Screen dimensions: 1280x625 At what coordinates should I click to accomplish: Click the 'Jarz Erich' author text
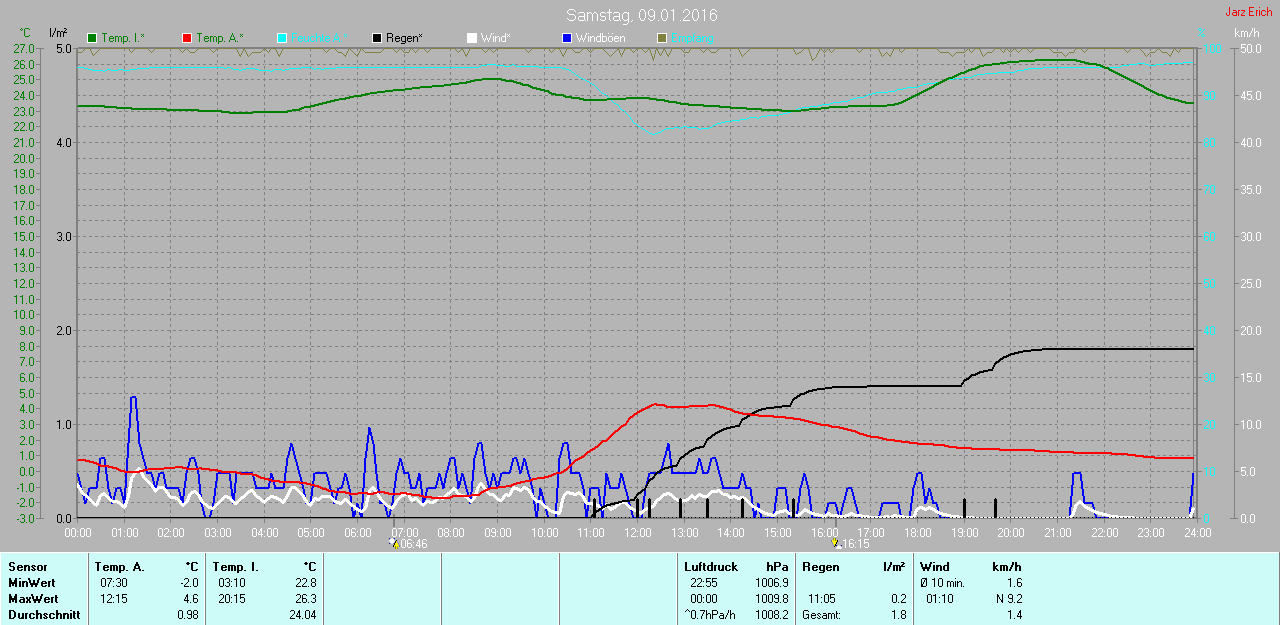pyautogui.click(x=1249, y=12)
